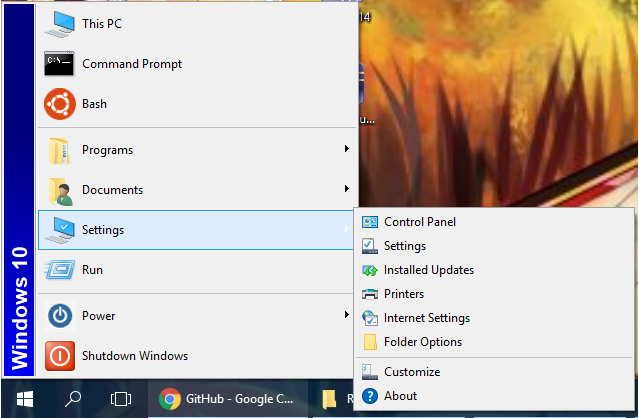Open taskbar search magnifier
The width and height of the screenshot is (639, 418).
[x=73, y=399]
